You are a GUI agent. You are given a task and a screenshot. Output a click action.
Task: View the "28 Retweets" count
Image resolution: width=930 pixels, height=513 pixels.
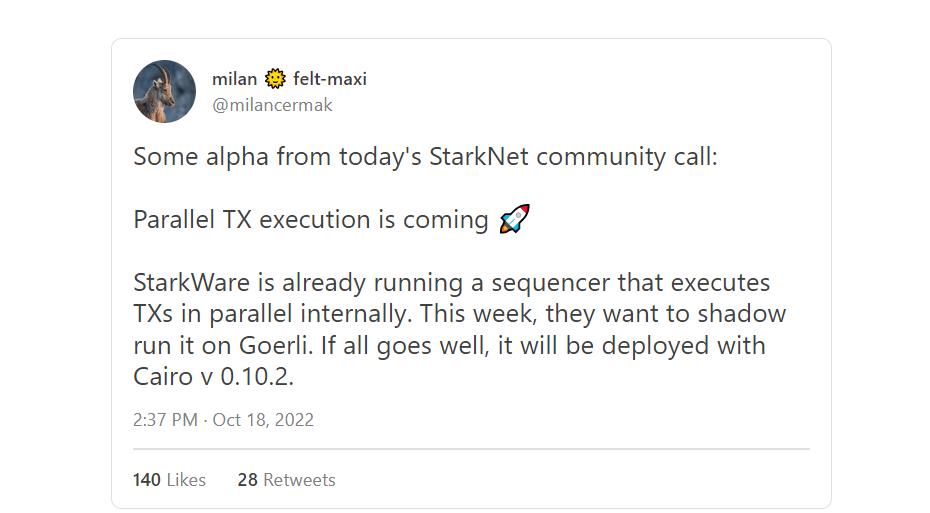pos(286,480)
